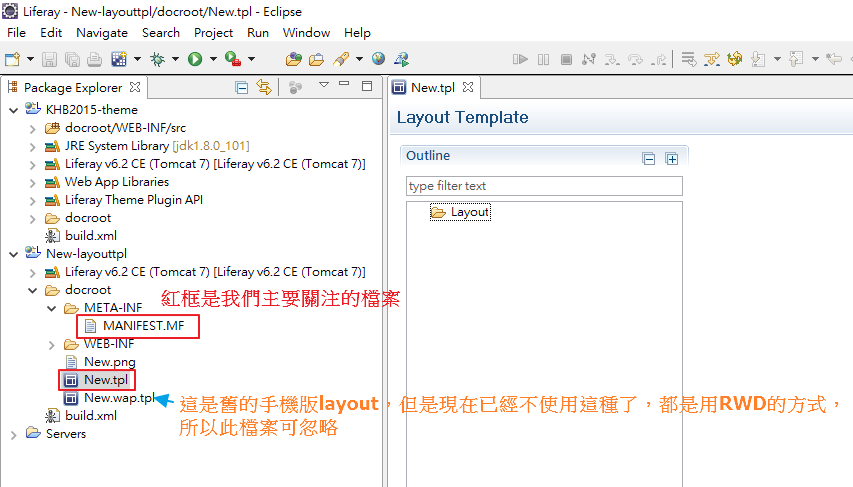This screenshot has height=487, width=853.
Task: Close the Package Explorer view tab
Action: click(135, 87)
